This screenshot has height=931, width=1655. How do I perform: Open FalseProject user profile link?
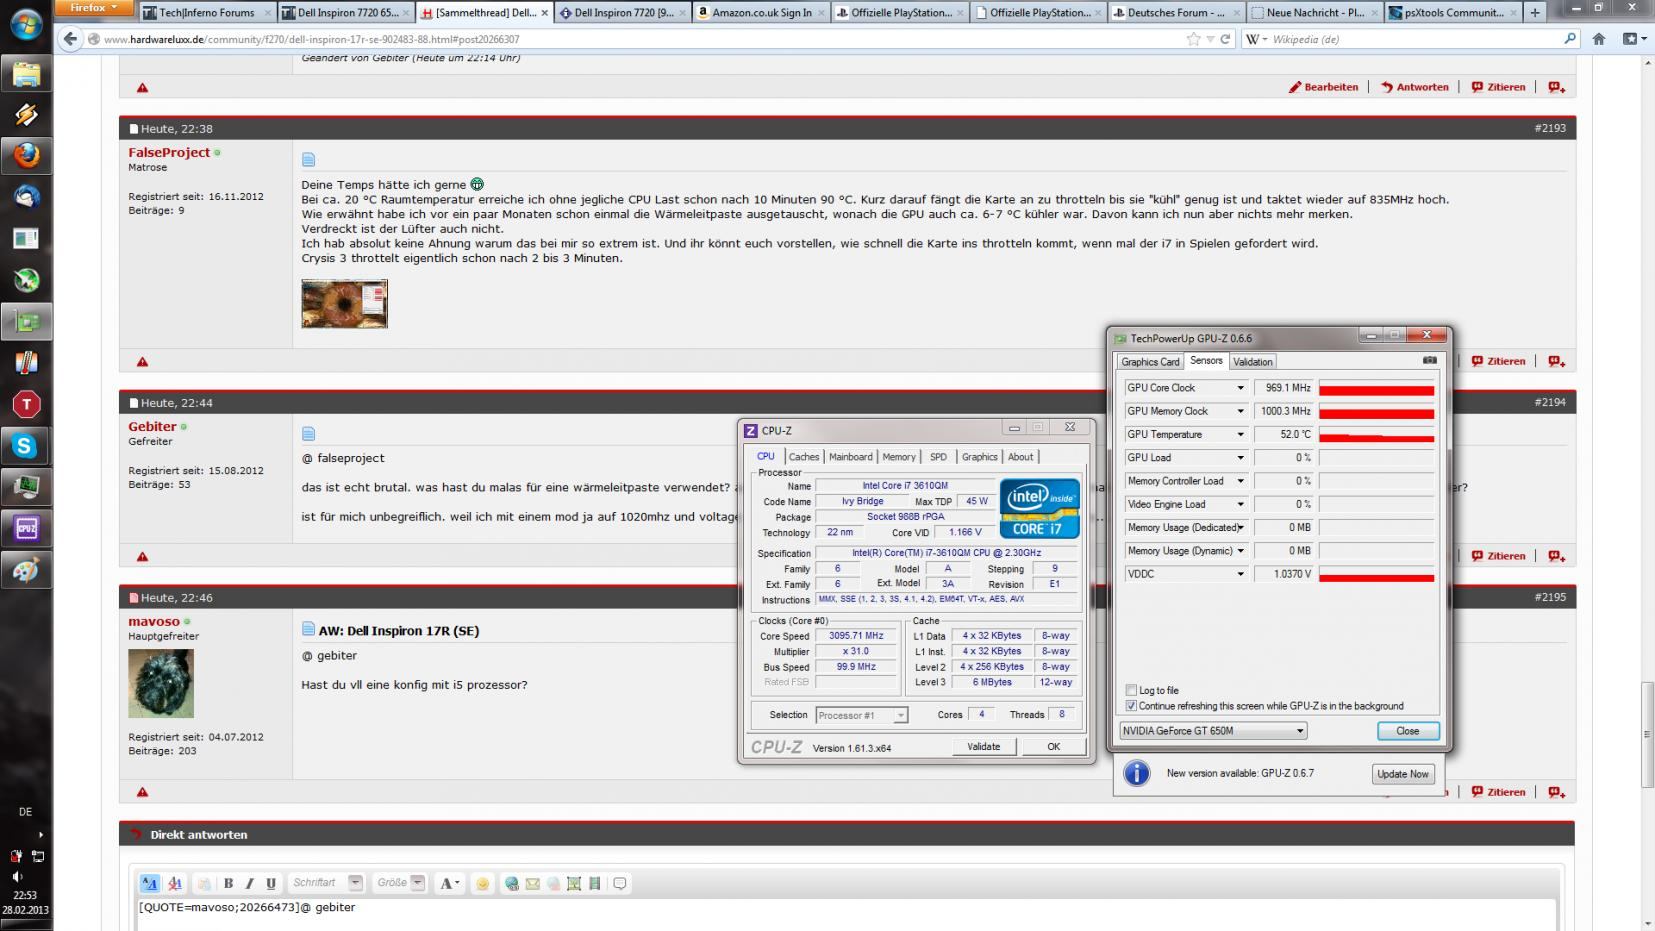click(x=169, y=152)
